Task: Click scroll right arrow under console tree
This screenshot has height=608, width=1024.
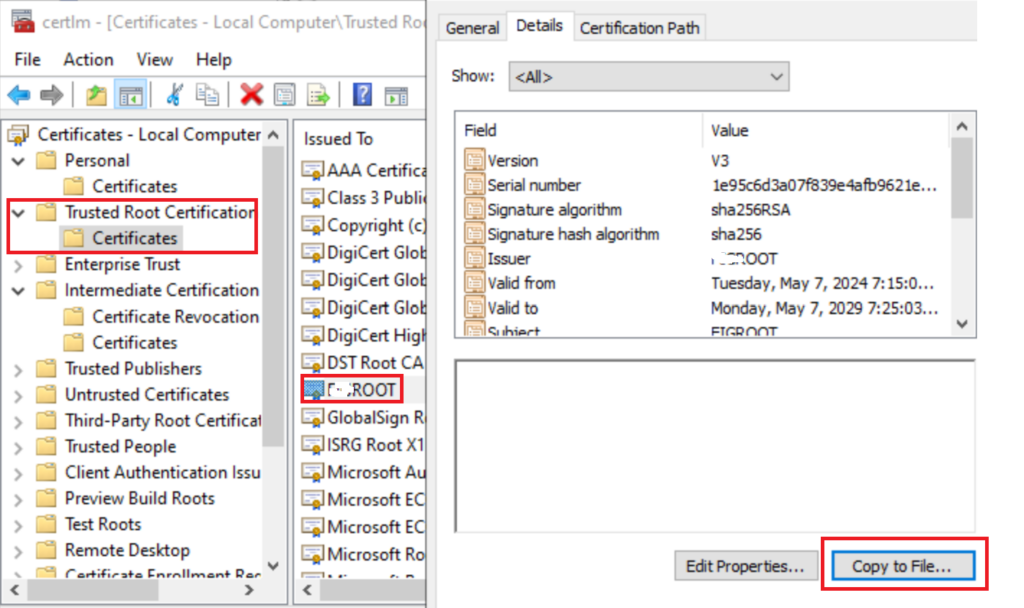Action: click(x=248, y=590)
